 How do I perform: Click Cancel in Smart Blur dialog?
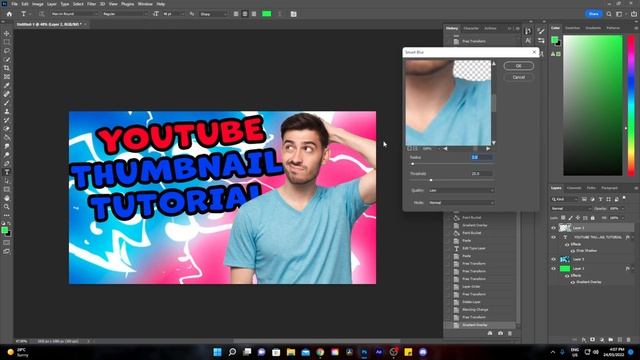click(x=518, y=77)
